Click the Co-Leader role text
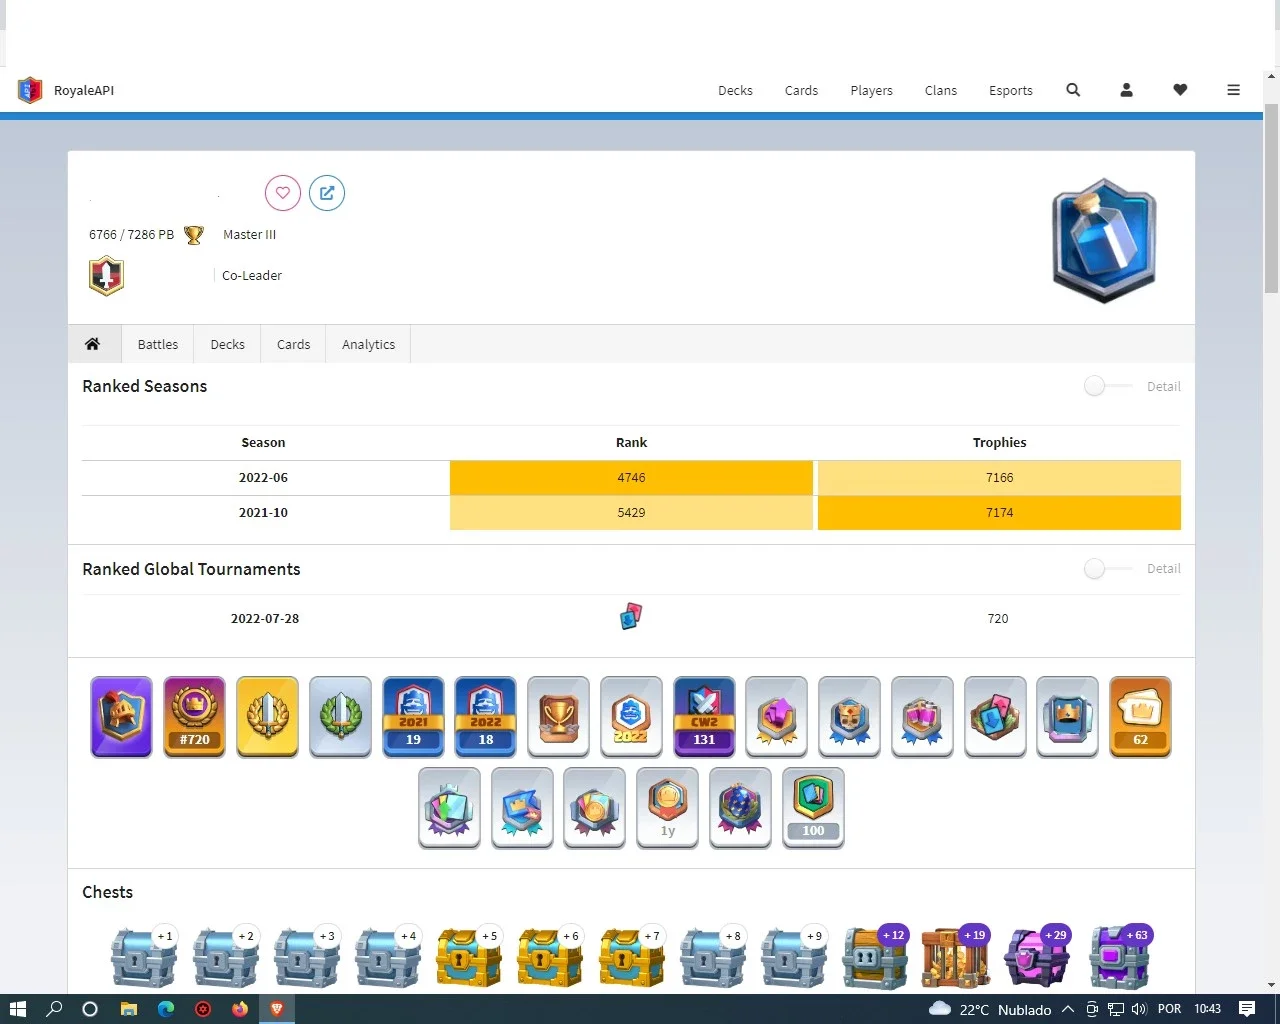 (x=252, y=276)
